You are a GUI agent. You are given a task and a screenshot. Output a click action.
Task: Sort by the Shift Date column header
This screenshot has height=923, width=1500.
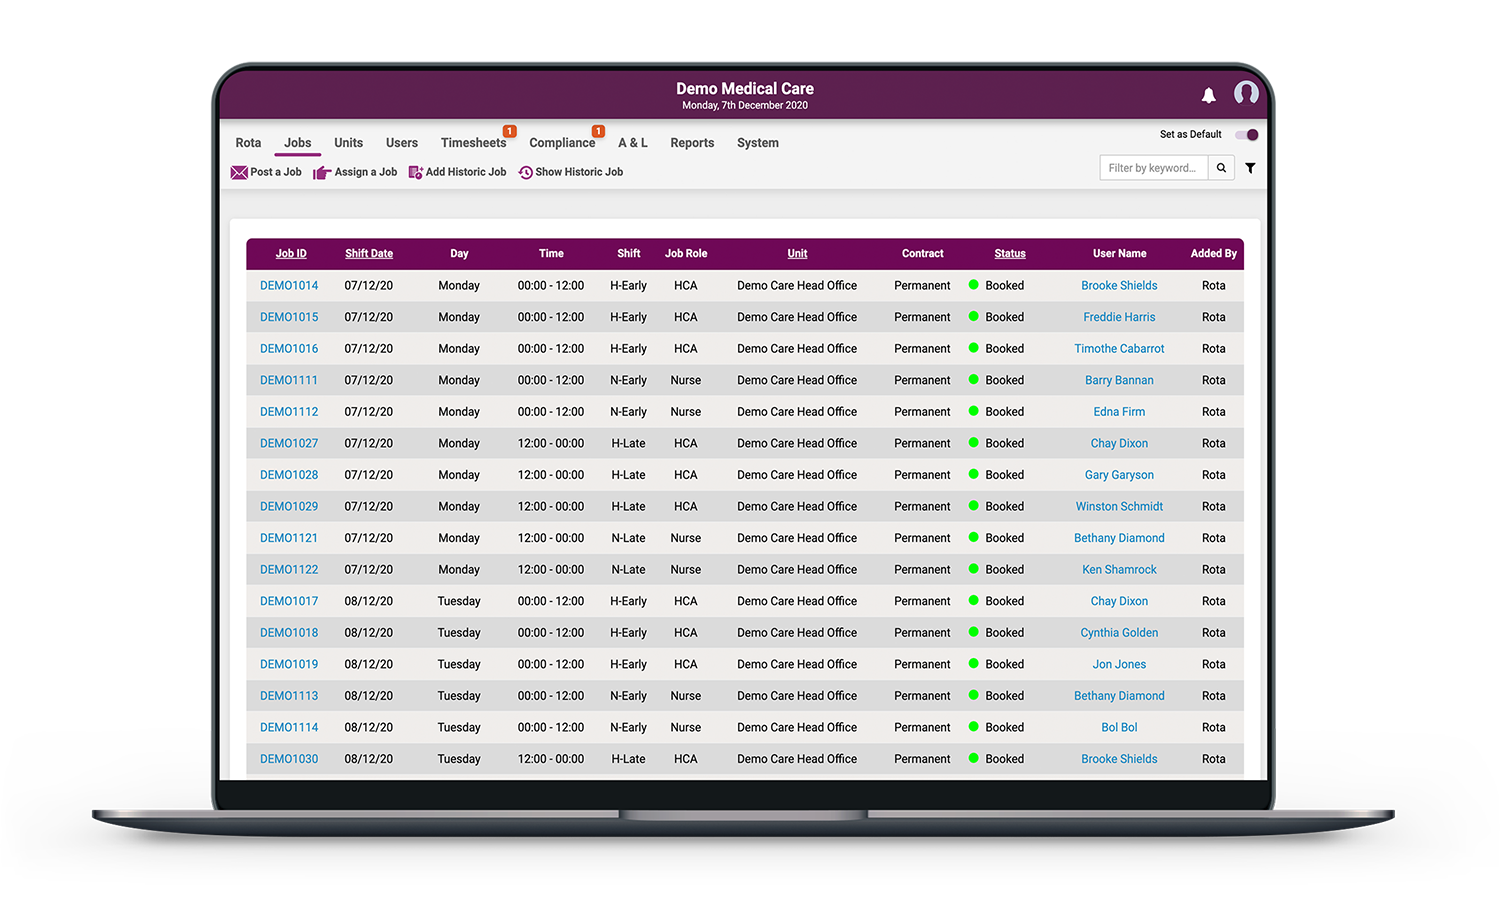(x=368, y=253)
